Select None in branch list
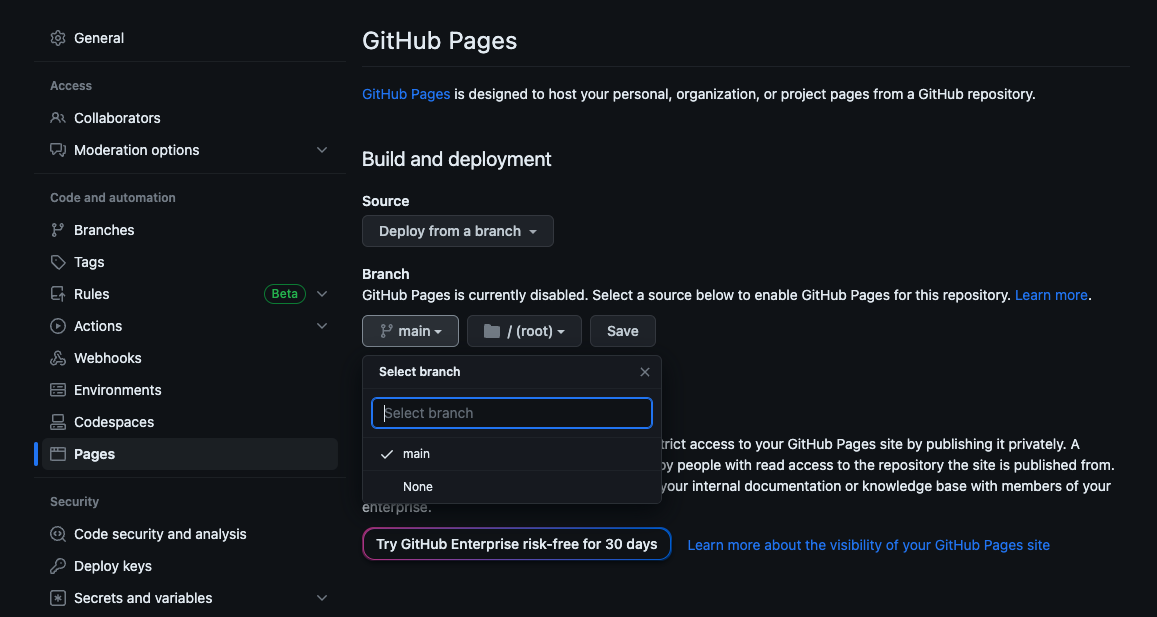Screen dimensions: 1157x617 pos(511,487)
